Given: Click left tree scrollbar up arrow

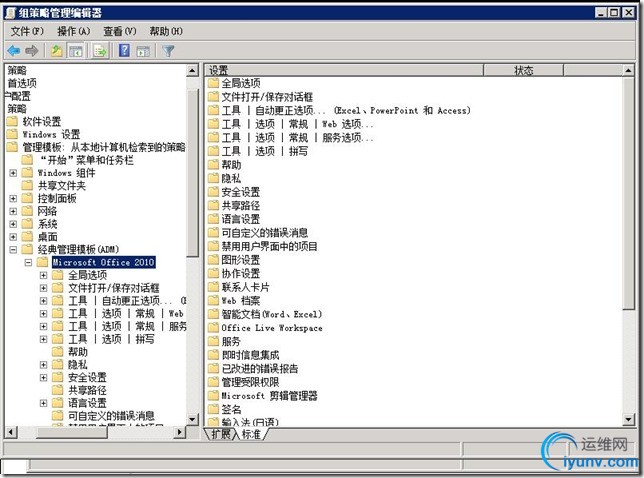Looking at the screenshot, I should pyautogui.click(x=192, y=71).
